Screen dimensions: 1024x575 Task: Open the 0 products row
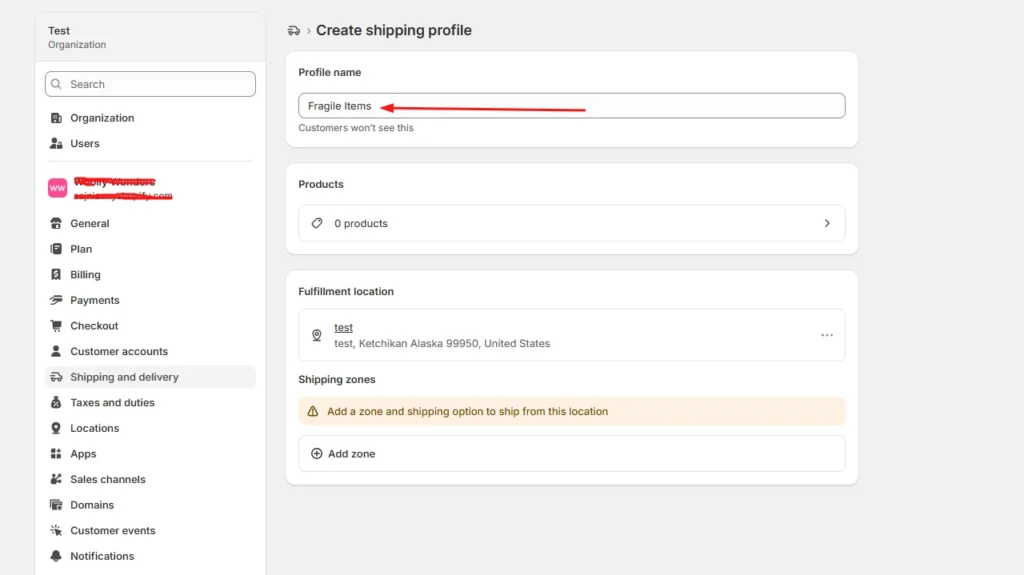tap(571, 223)
